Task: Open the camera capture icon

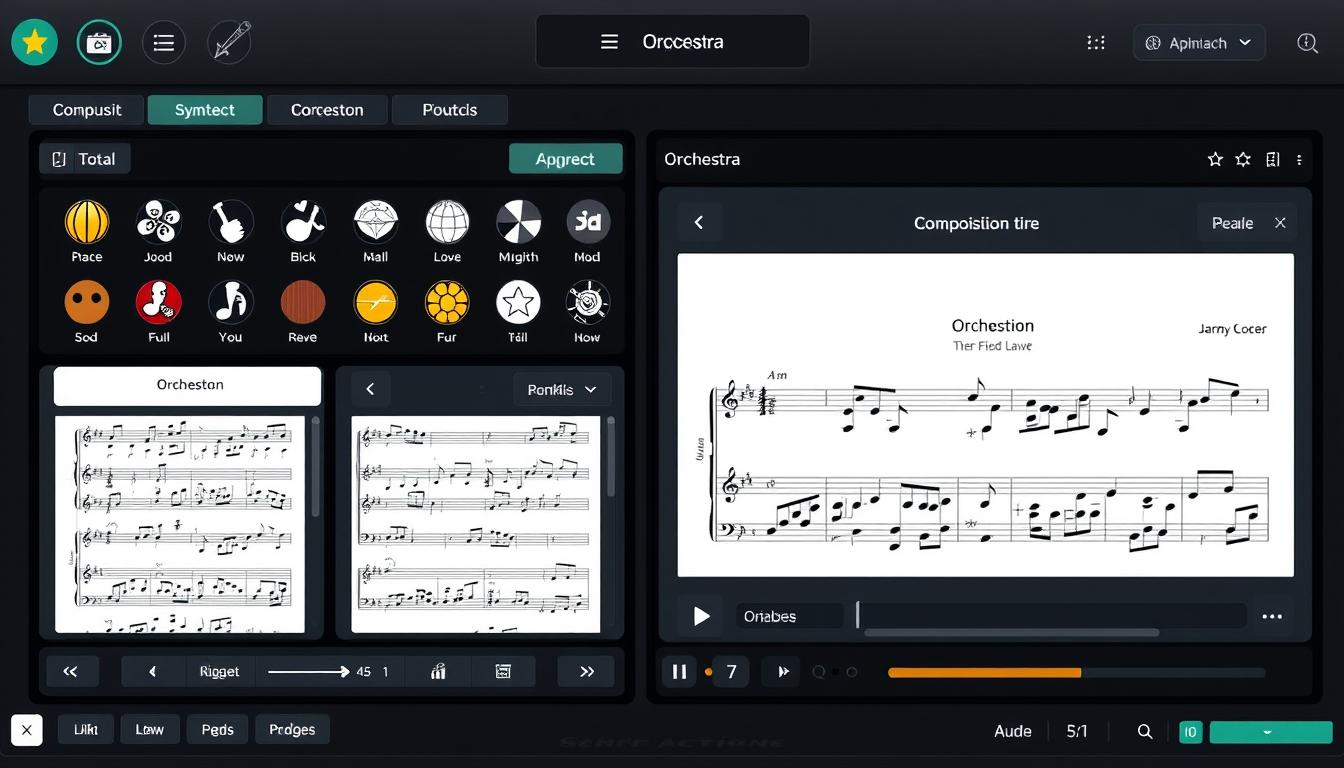Action: point(99,42)
